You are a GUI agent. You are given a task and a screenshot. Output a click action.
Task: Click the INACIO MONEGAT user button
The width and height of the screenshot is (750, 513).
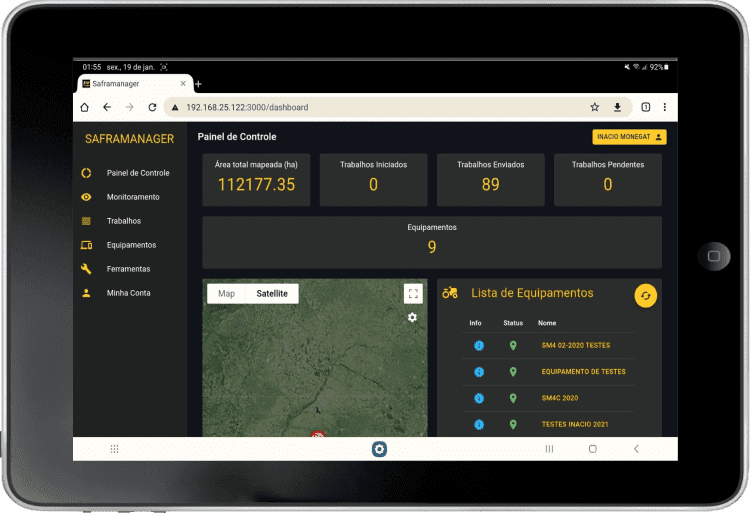[x=629, y=137]
